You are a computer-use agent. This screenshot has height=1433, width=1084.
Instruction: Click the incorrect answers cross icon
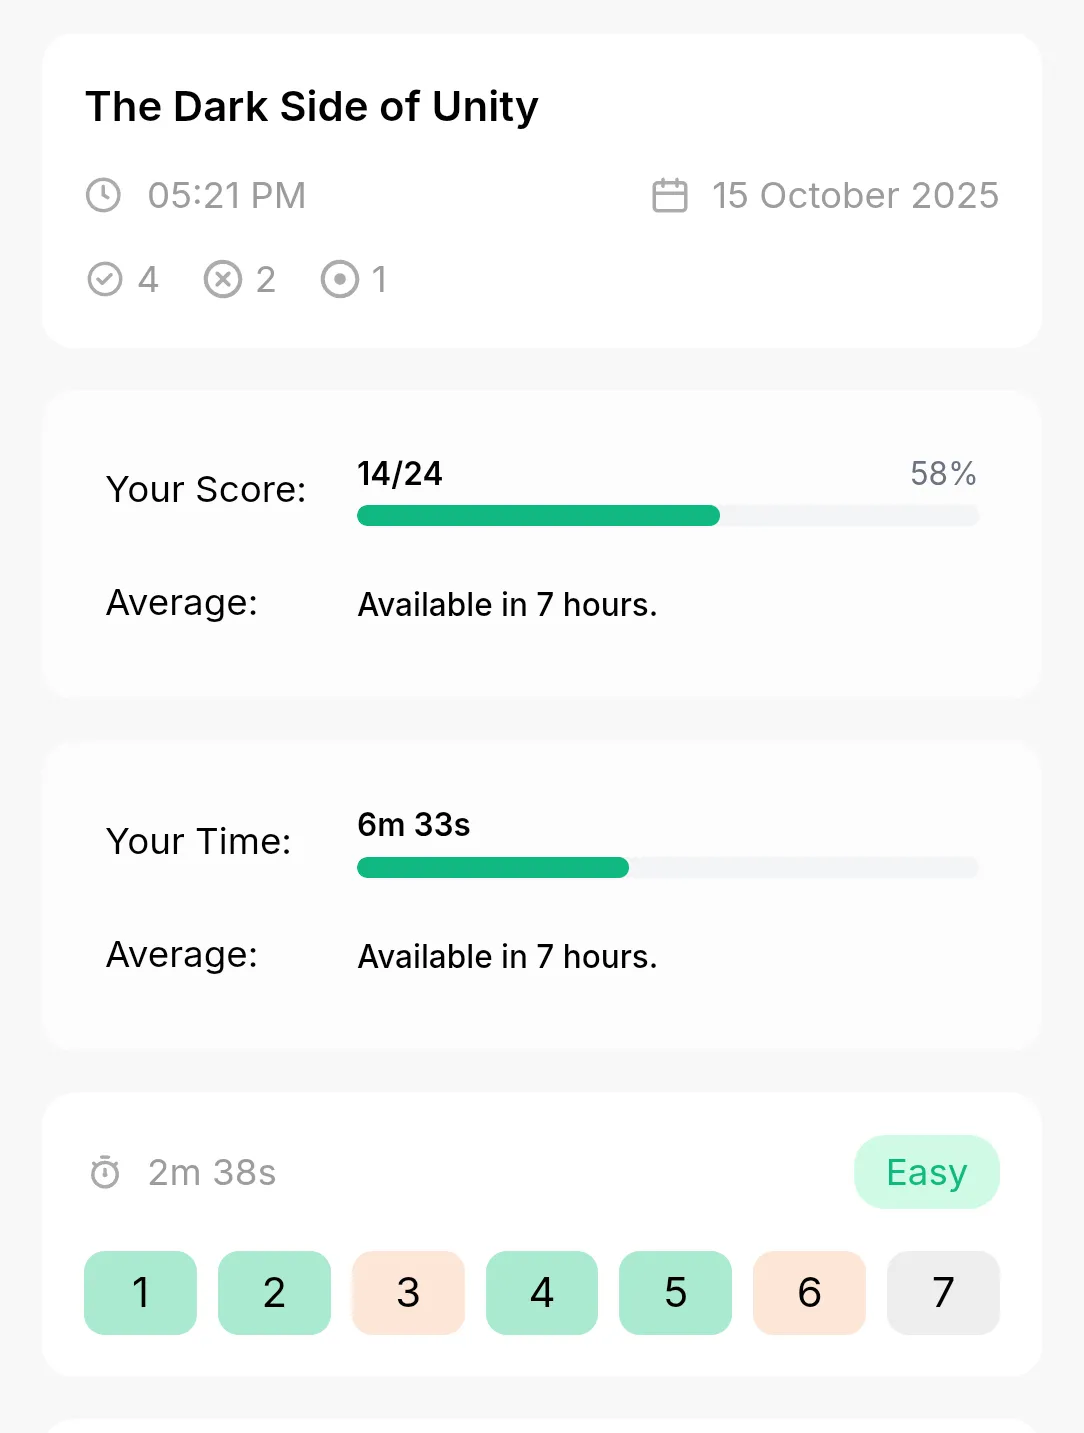coord(223,280)
